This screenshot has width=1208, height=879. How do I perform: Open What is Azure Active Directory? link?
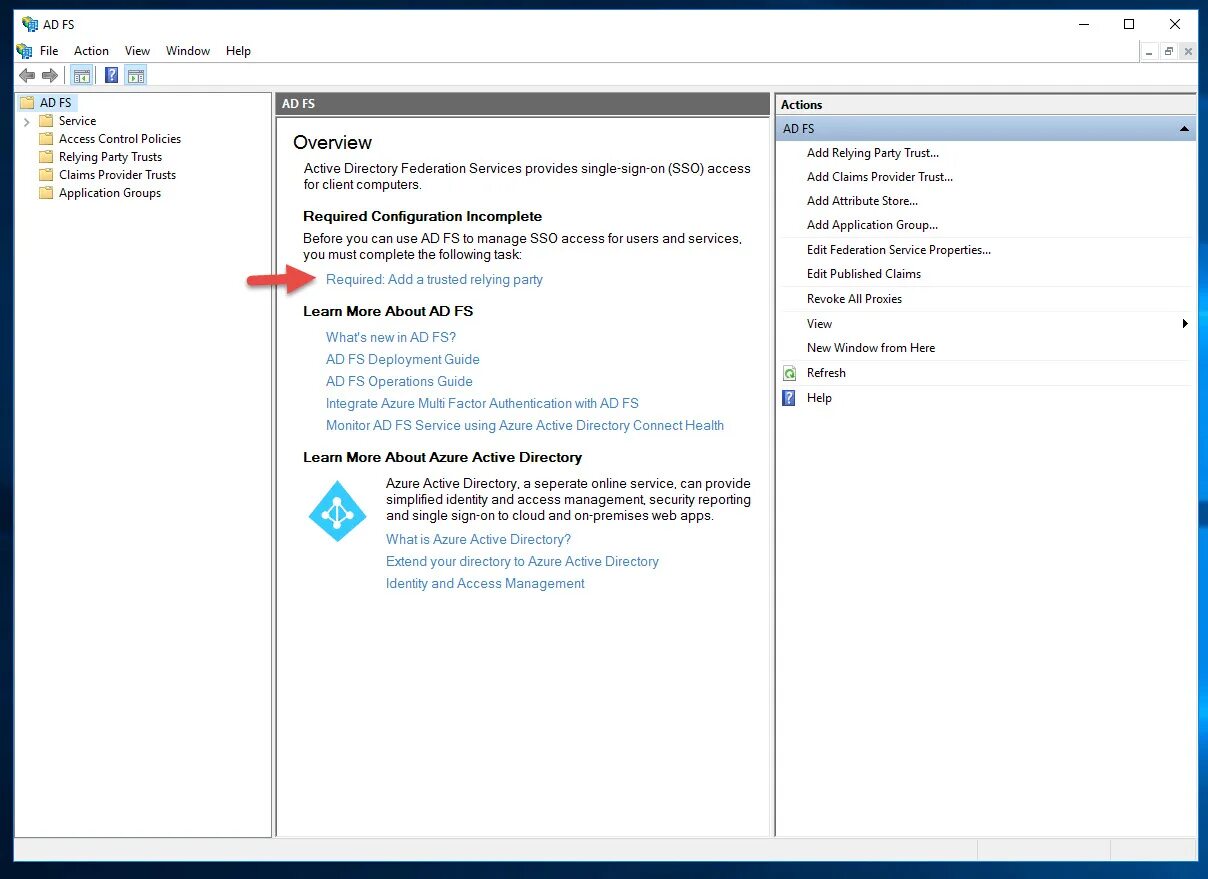tap(479, 540)
